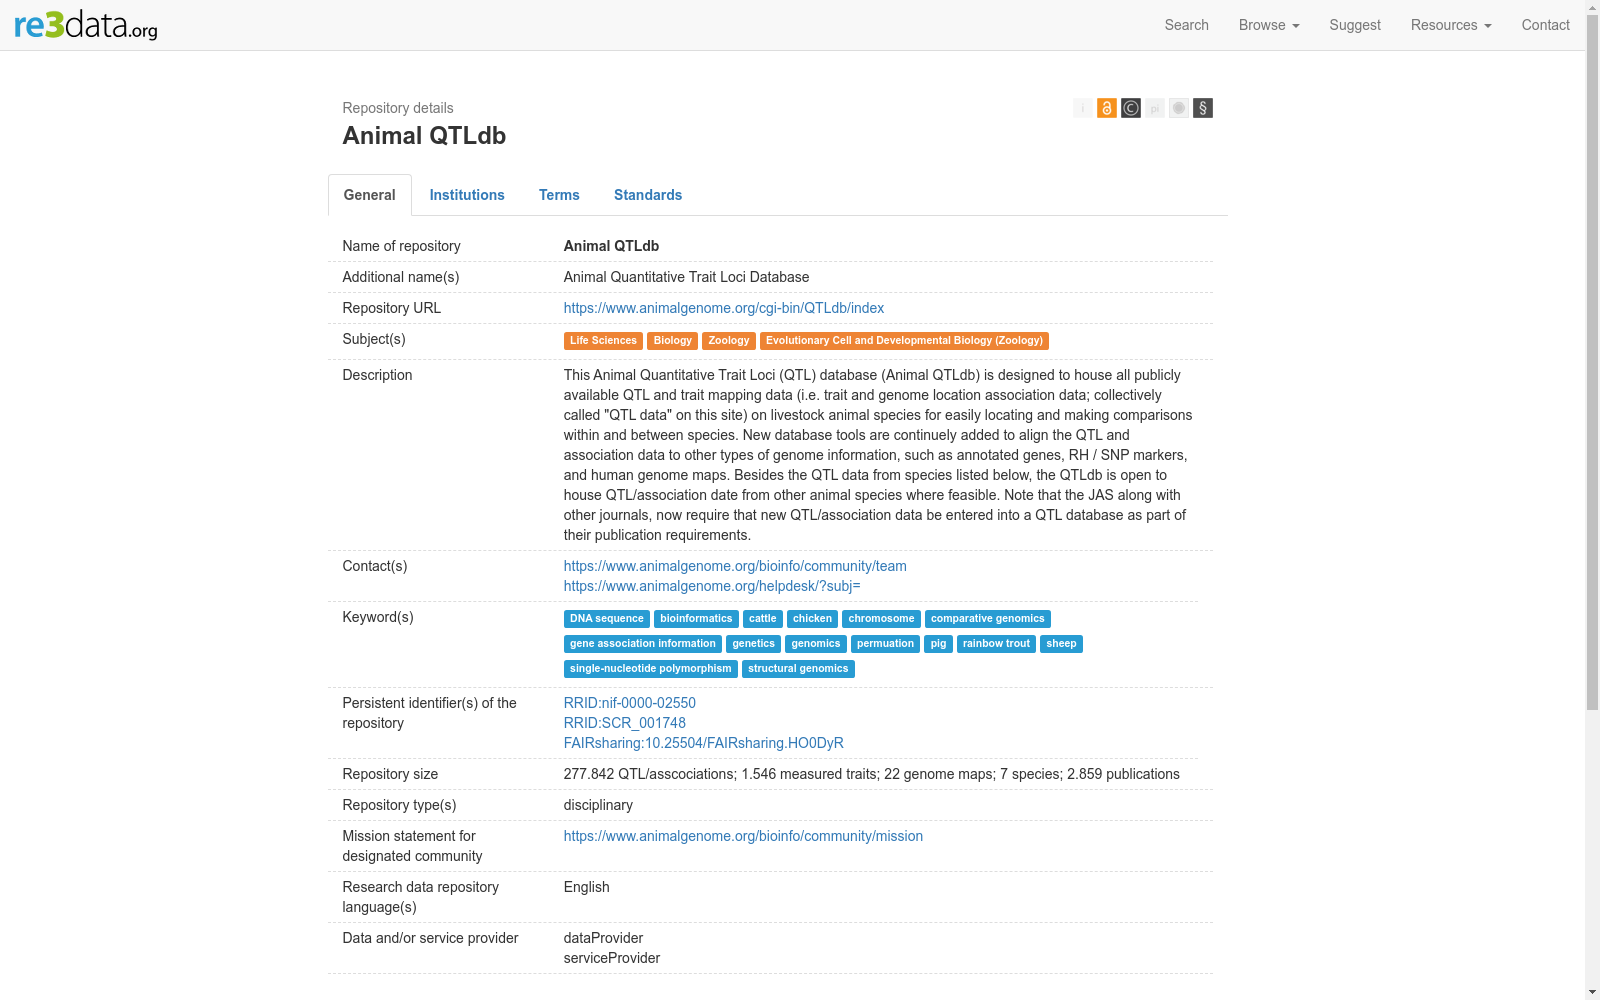Viewport: 1600px width, 1000px height.
Task: Open the FAIRsharing identifier link
Action: tap(704, 743)
